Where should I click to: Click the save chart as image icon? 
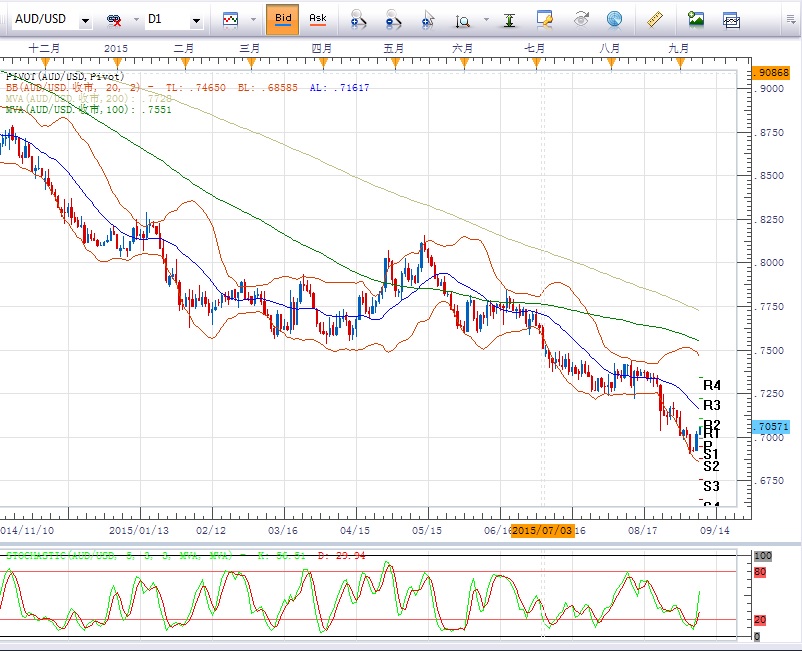696,19
